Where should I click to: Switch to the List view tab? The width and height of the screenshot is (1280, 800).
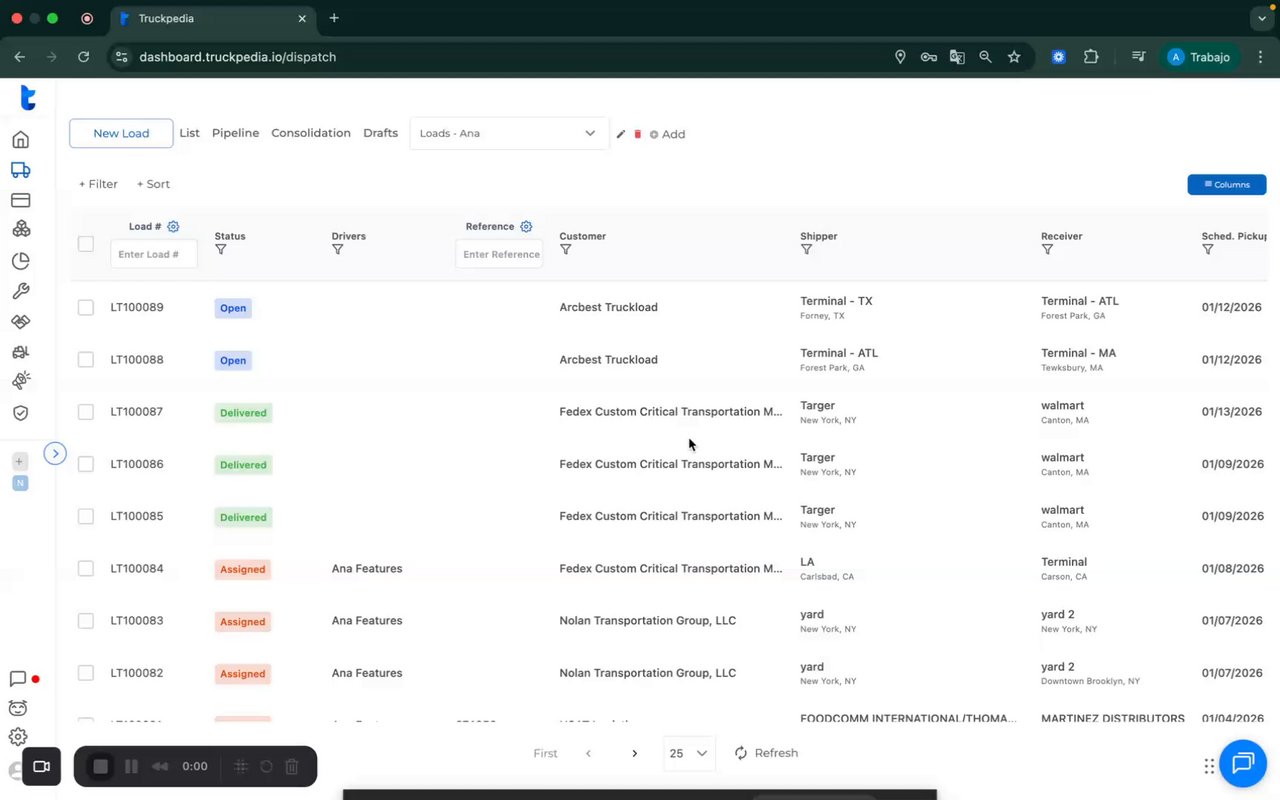click(x=189, y=133)
